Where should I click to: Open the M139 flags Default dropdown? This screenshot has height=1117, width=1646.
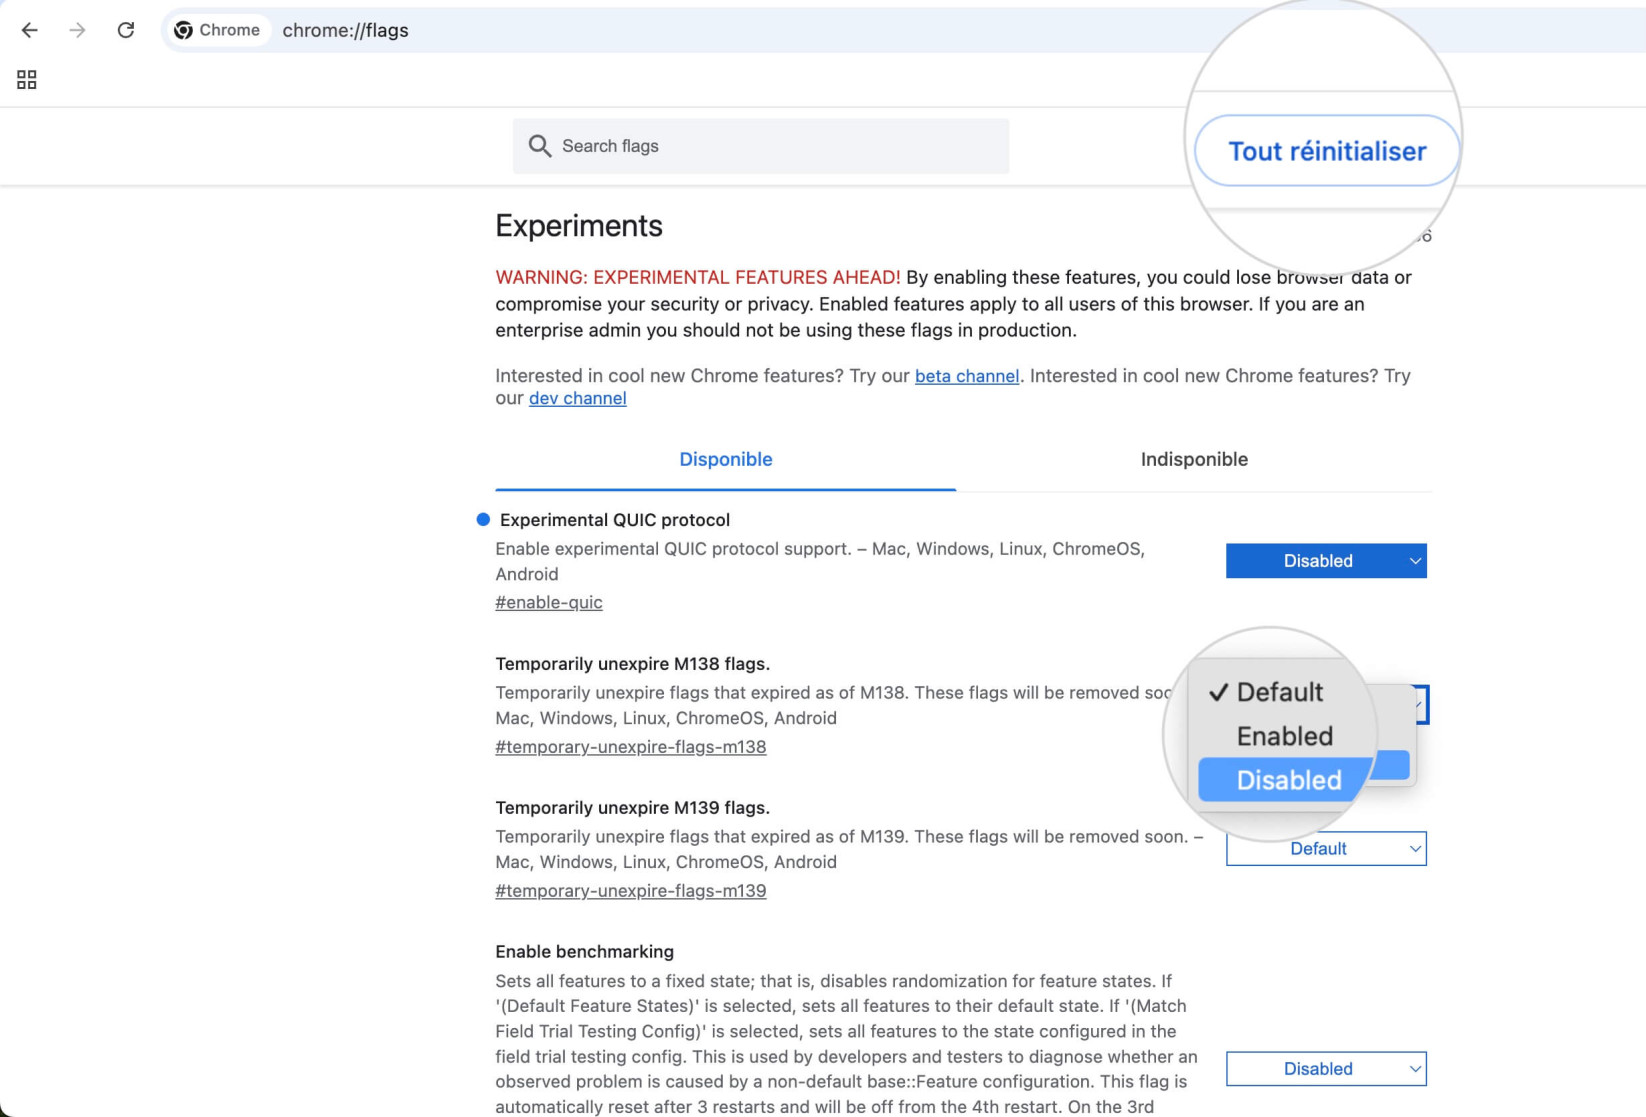1326,849
